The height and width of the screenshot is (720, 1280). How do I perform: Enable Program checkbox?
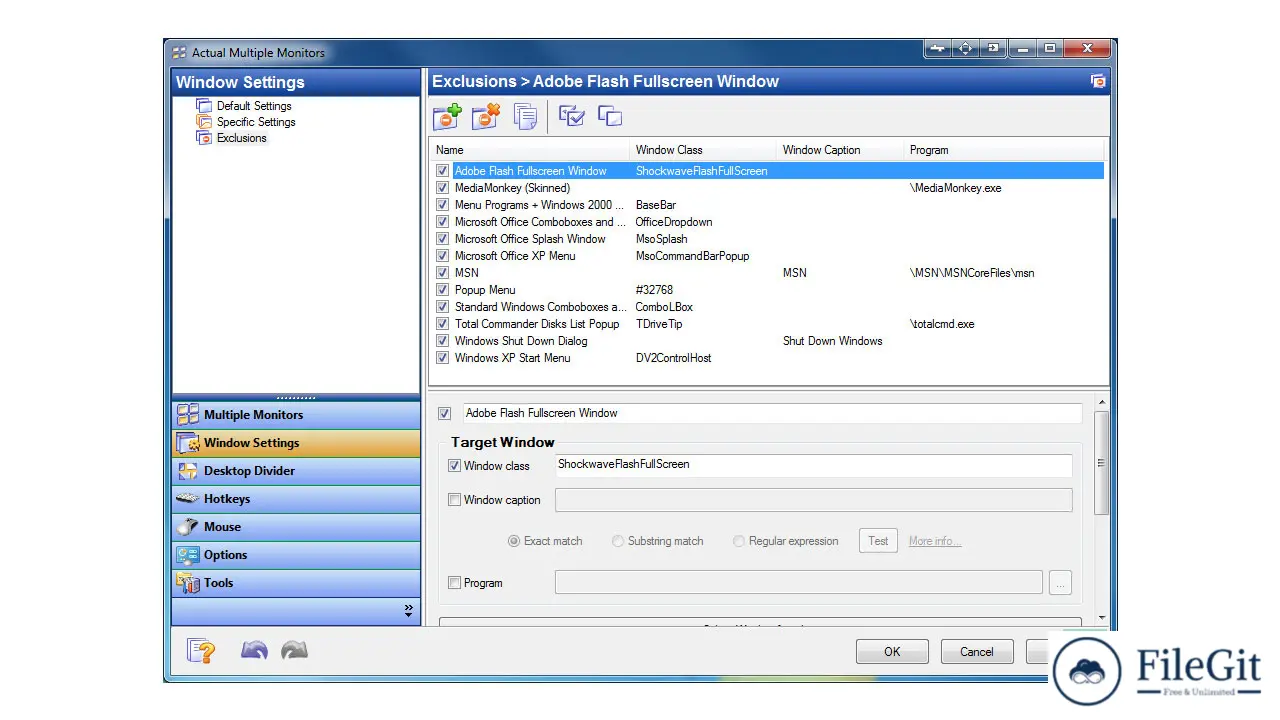pyautogui.click(x=454, y=583)
